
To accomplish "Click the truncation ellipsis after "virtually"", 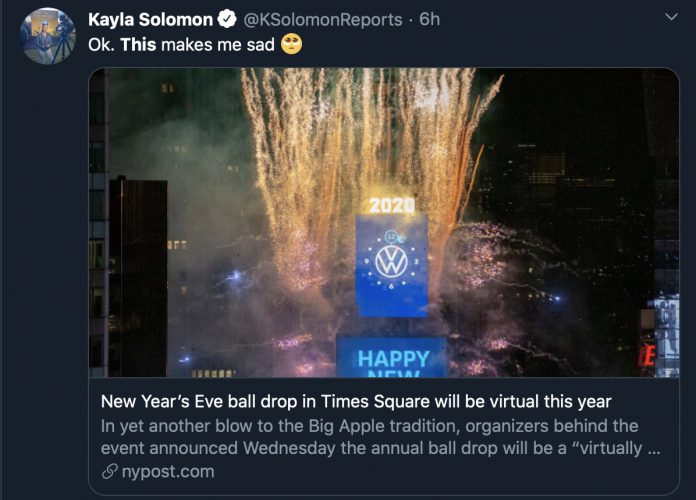I will pos(654,449).
